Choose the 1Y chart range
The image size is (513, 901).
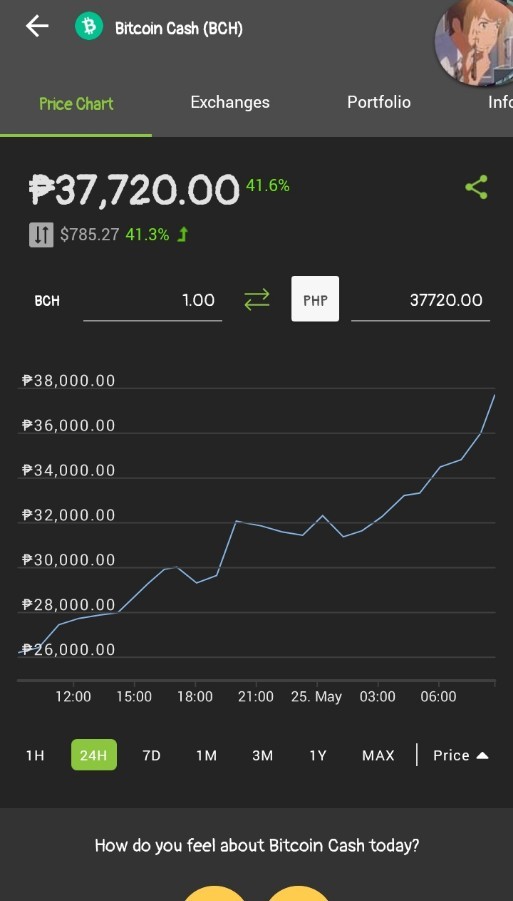318,755
